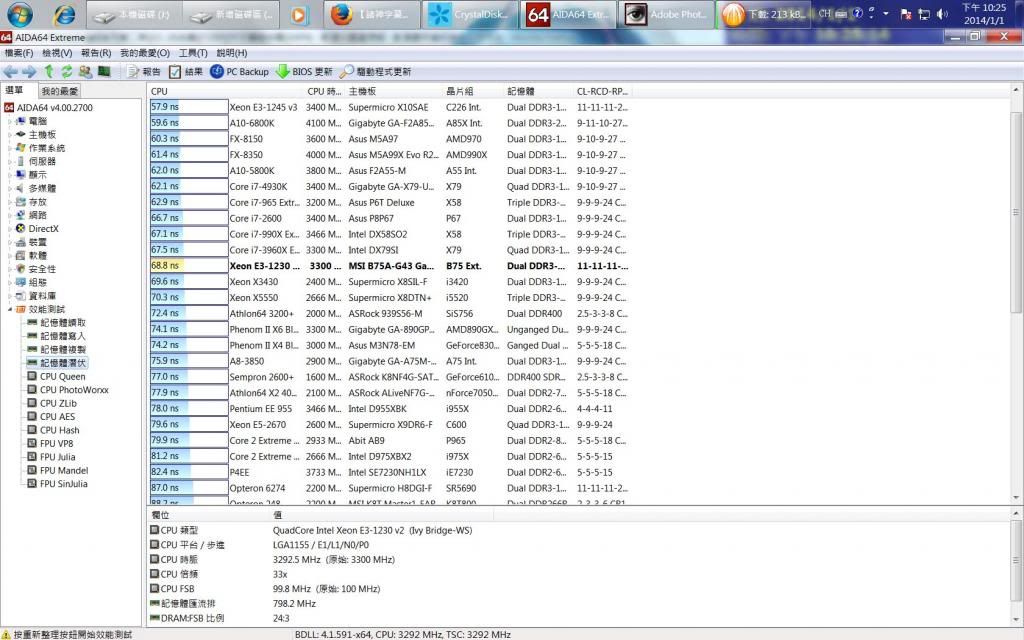Click the BIOS 更新 toolbar button

[304, 72]
